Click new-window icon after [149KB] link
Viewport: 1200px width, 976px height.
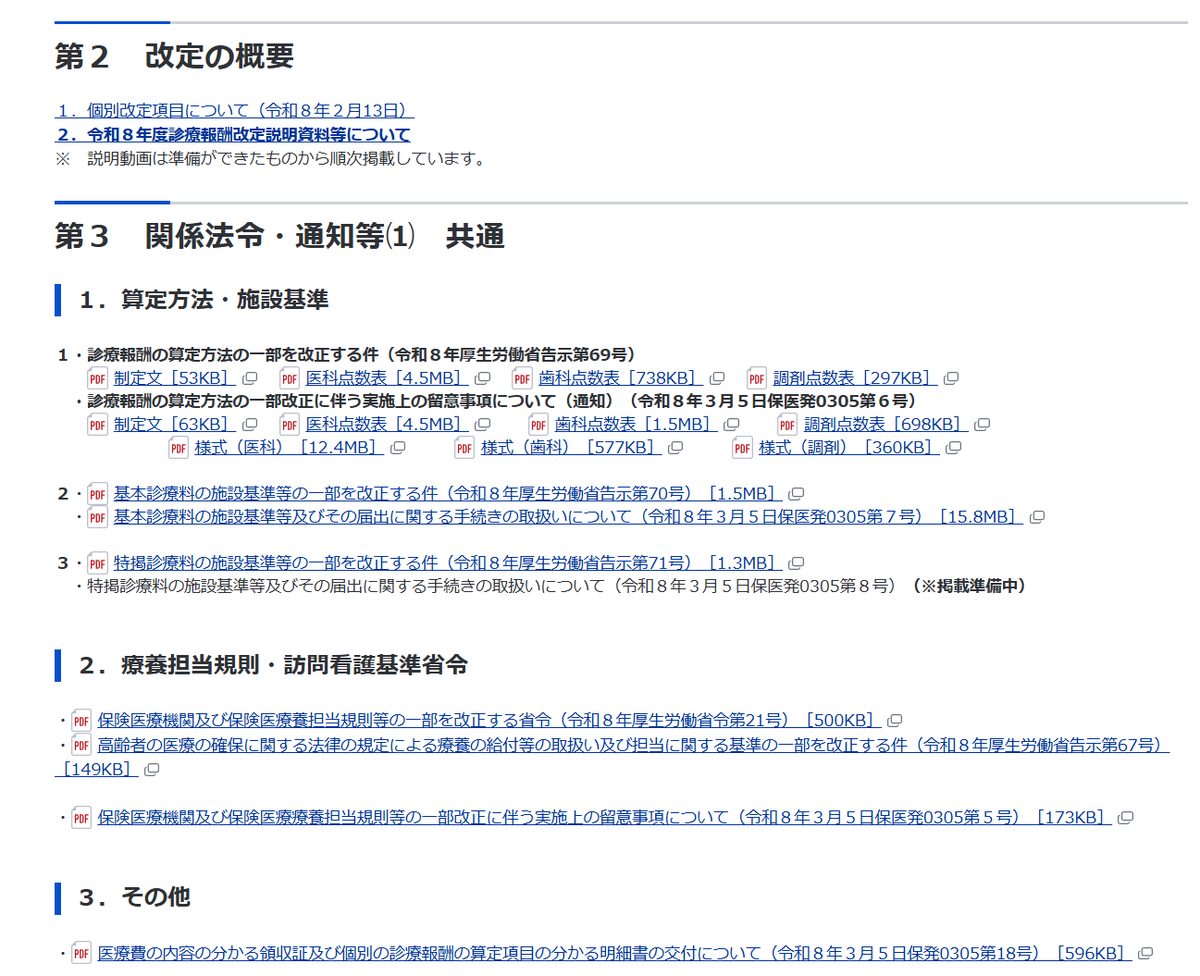tap(152, 770)
